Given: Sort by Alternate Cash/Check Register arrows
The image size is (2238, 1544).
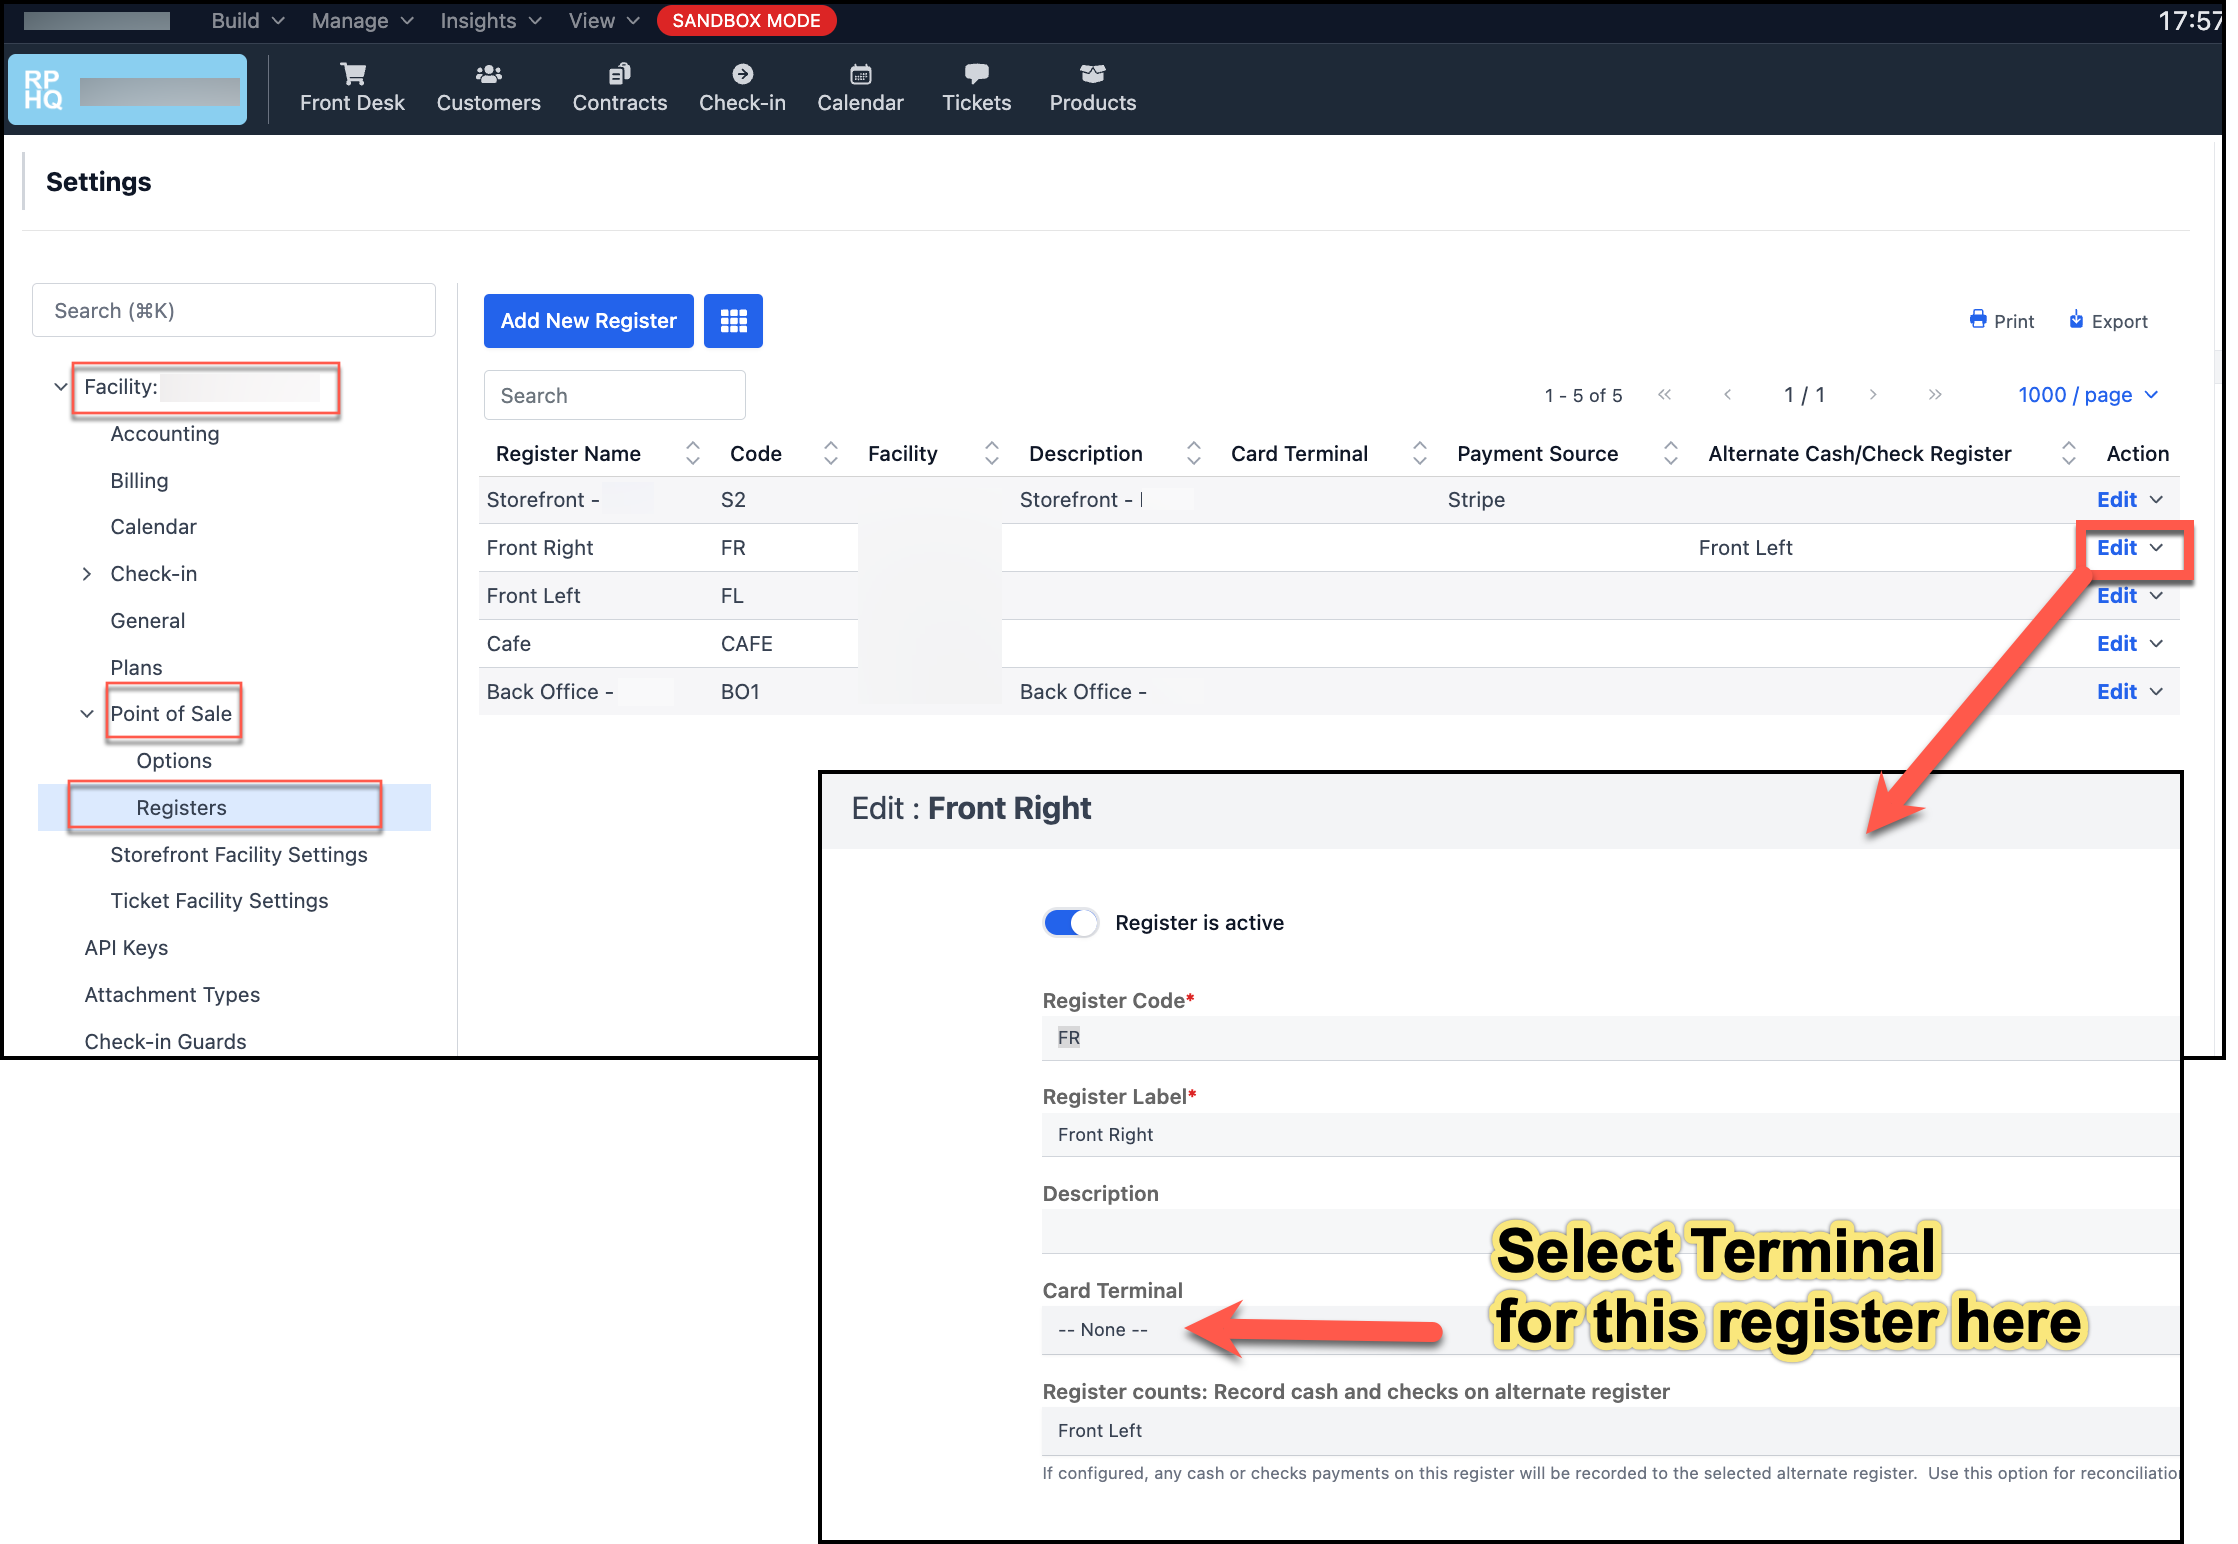Looking at the screenshot, I should click(2069, 454).
